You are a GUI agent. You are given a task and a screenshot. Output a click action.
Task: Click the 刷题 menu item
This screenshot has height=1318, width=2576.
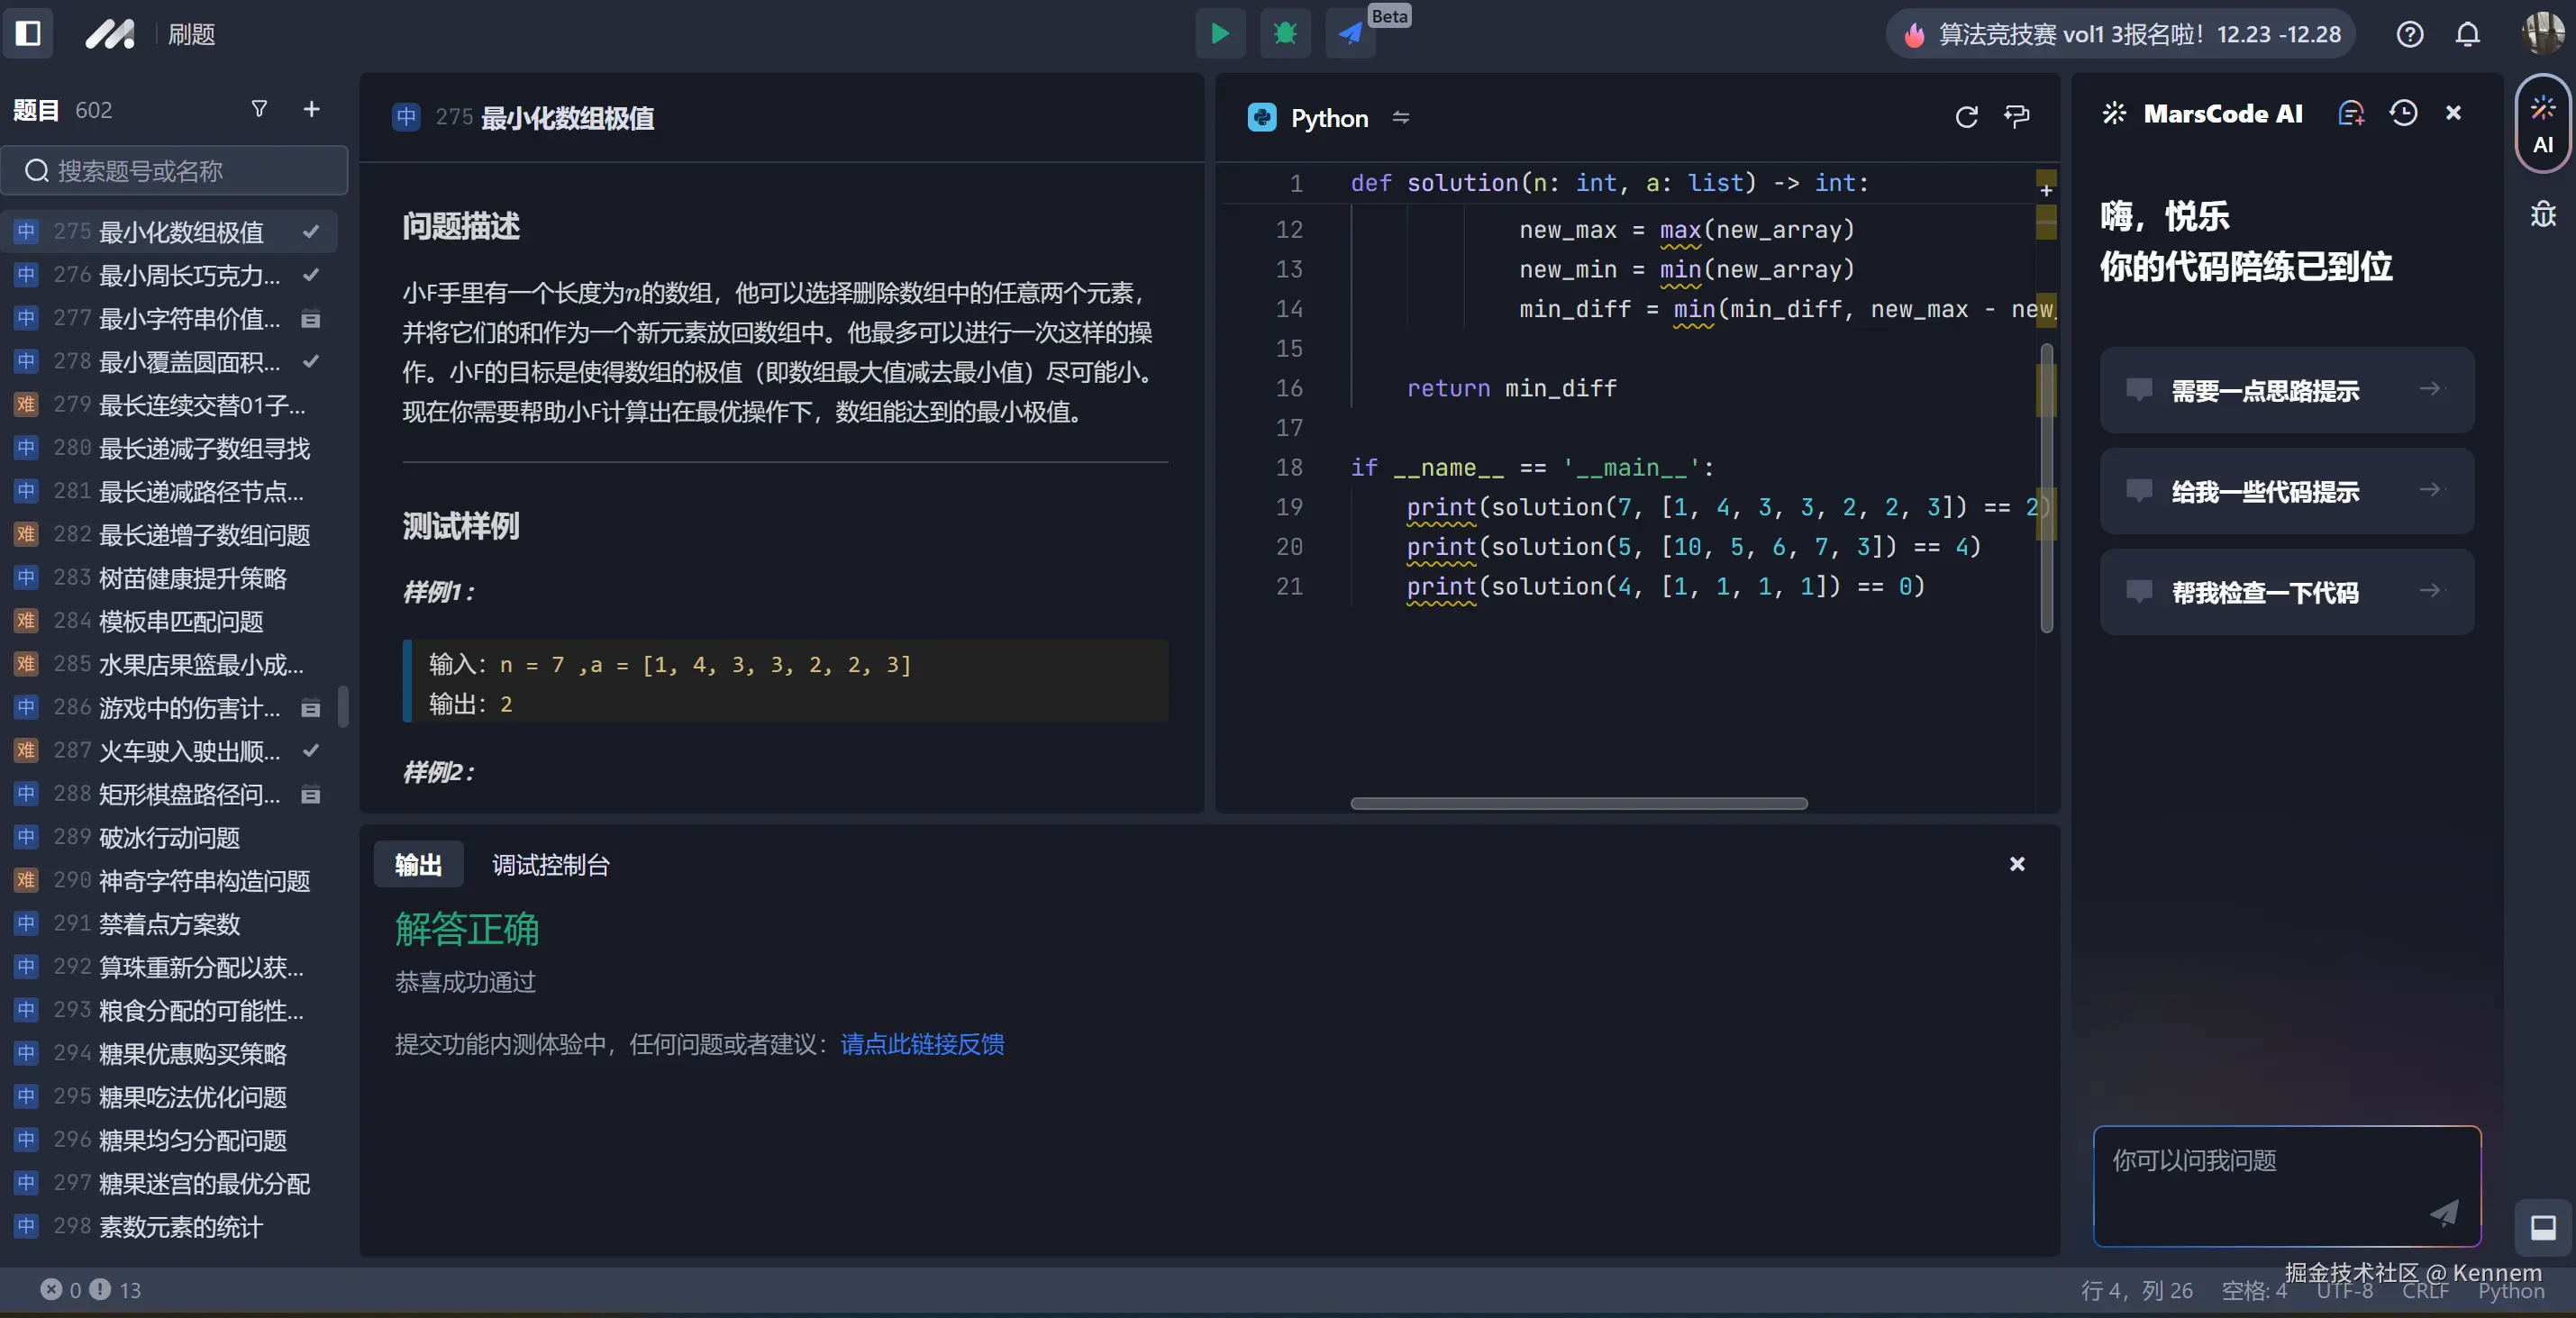tap(190, 33)
